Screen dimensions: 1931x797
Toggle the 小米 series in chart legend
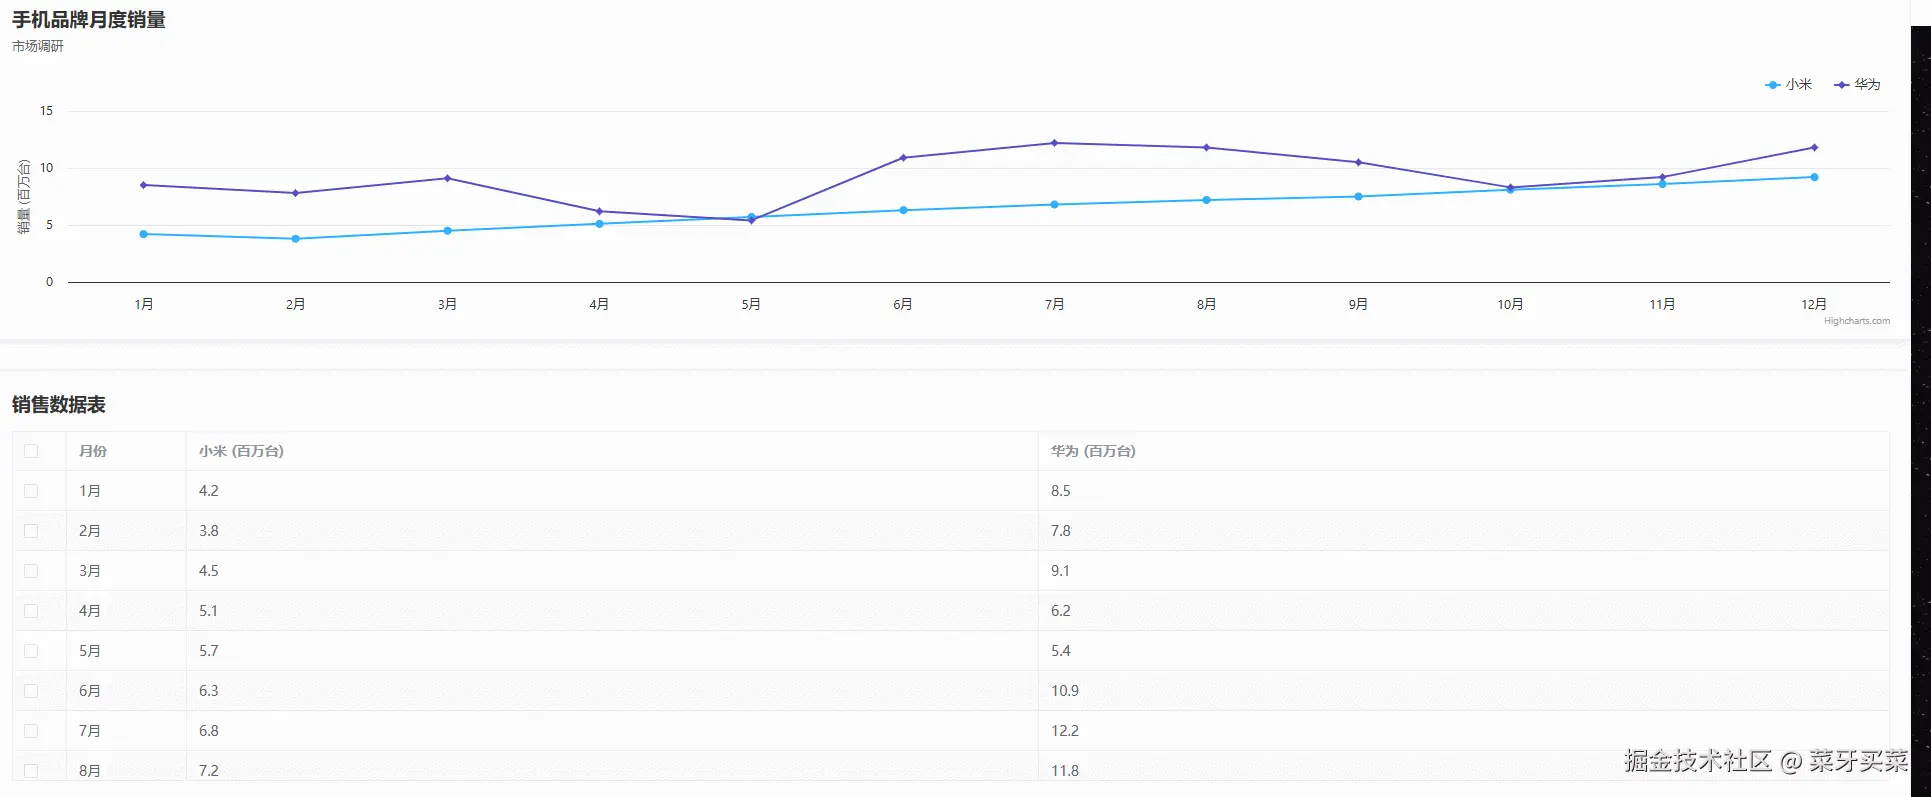1789,85
